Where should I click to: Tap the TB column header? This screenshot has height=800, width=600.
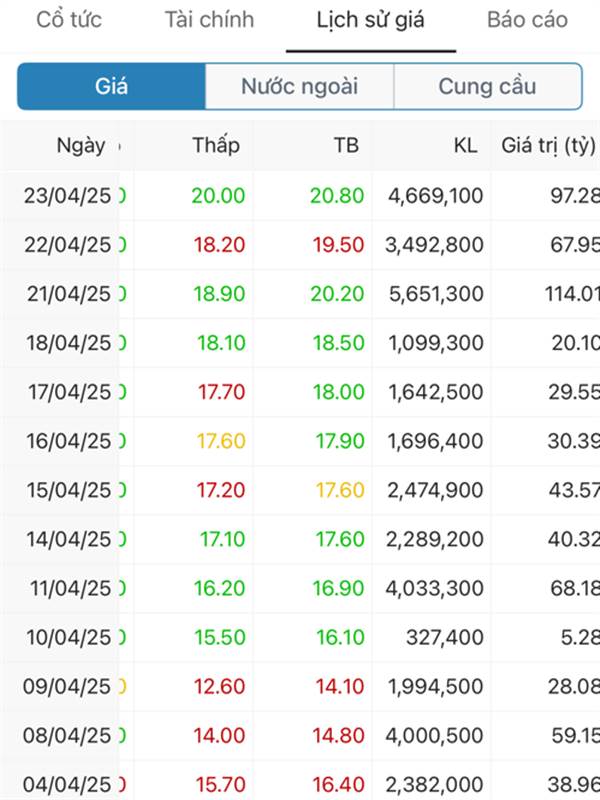coord(346,145)
